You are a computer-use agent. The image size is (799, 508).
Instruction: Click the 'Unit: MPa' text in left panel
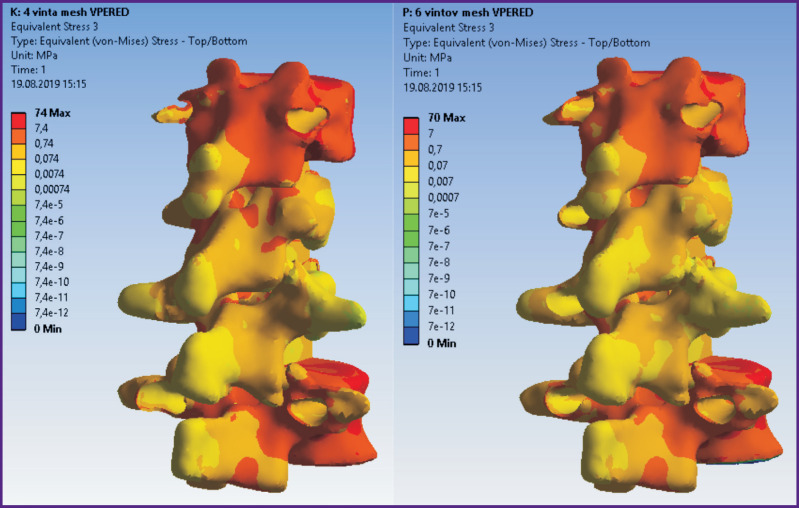[37, 56]
